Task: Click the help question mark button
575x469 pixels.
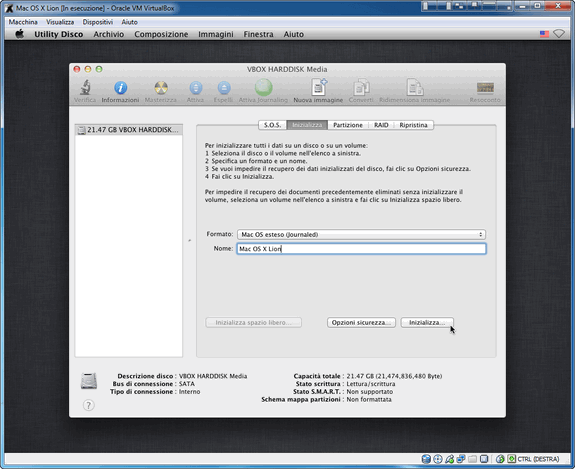Action: (88, 405)
